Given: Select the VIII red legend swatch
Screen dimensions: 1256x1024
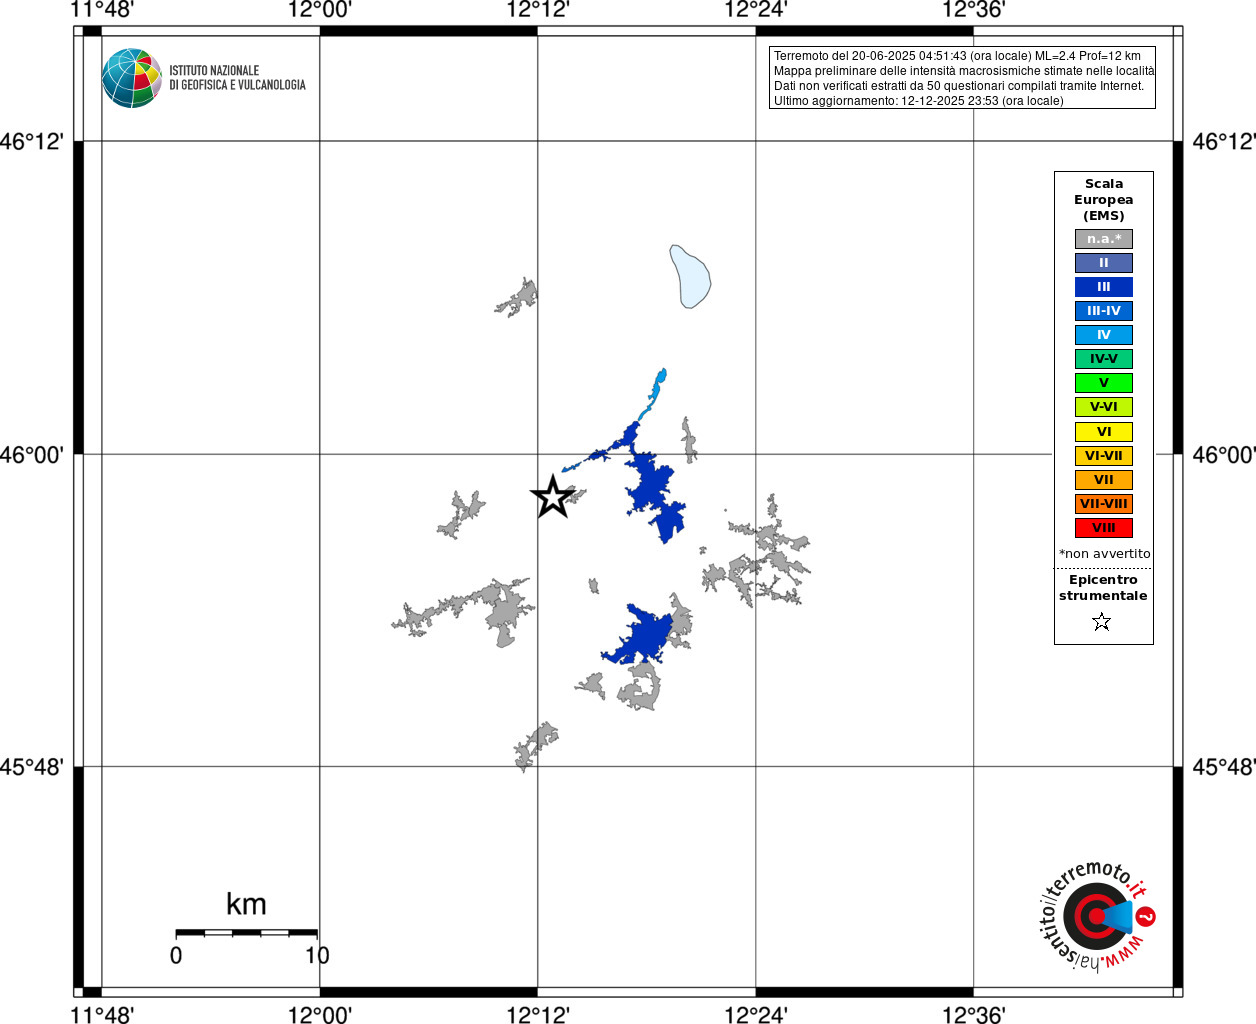Looking at the screenshot, I should coord(1104,528).
